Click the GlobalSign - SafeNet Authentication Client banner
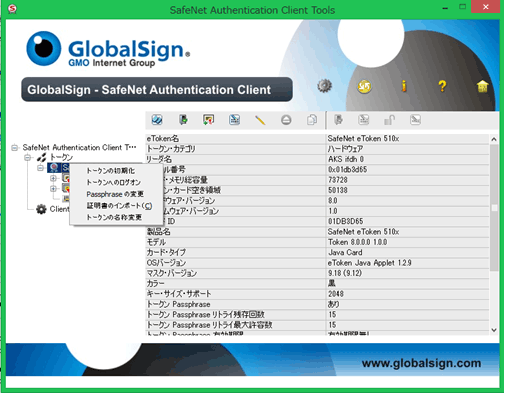The width and height of the screenshot is (505, 394). click(x=157, y=89)
